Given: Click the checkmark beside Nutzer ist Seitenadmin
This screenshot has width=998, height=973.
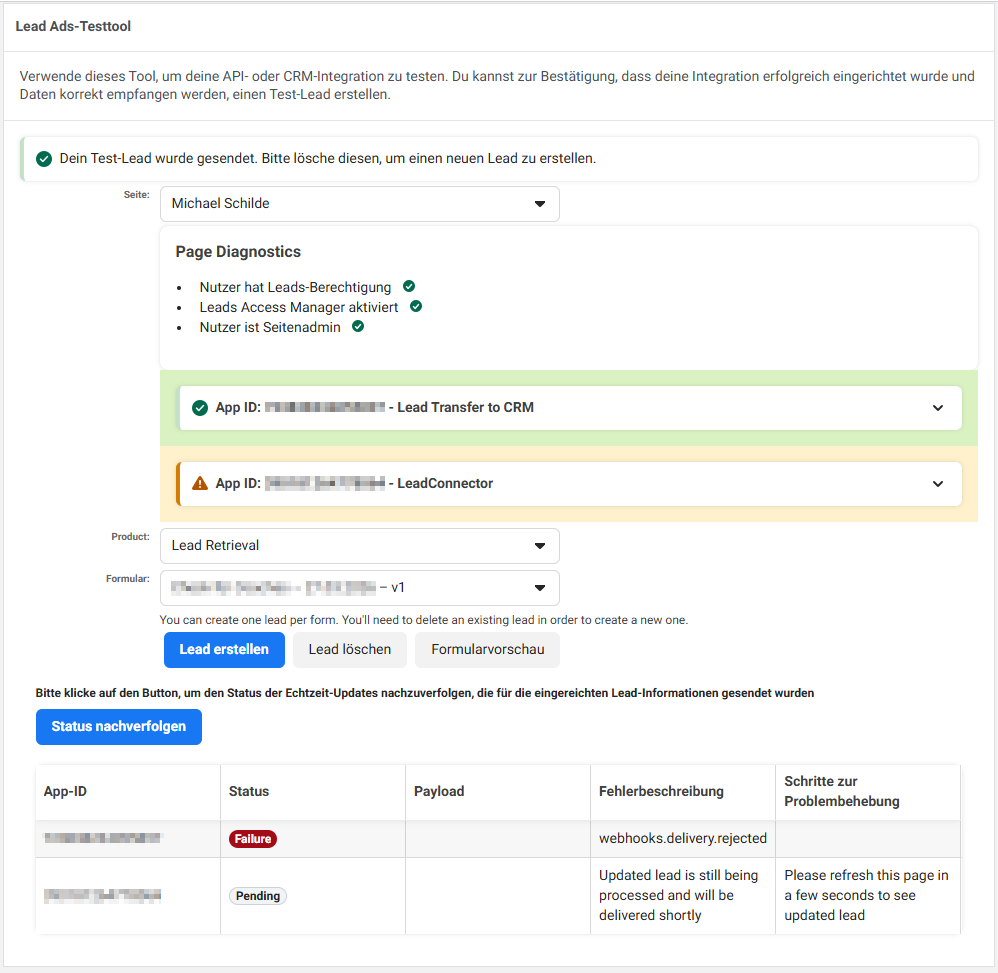Looking at the screenshot, I should pyautogui.click(x=358, y=327).
